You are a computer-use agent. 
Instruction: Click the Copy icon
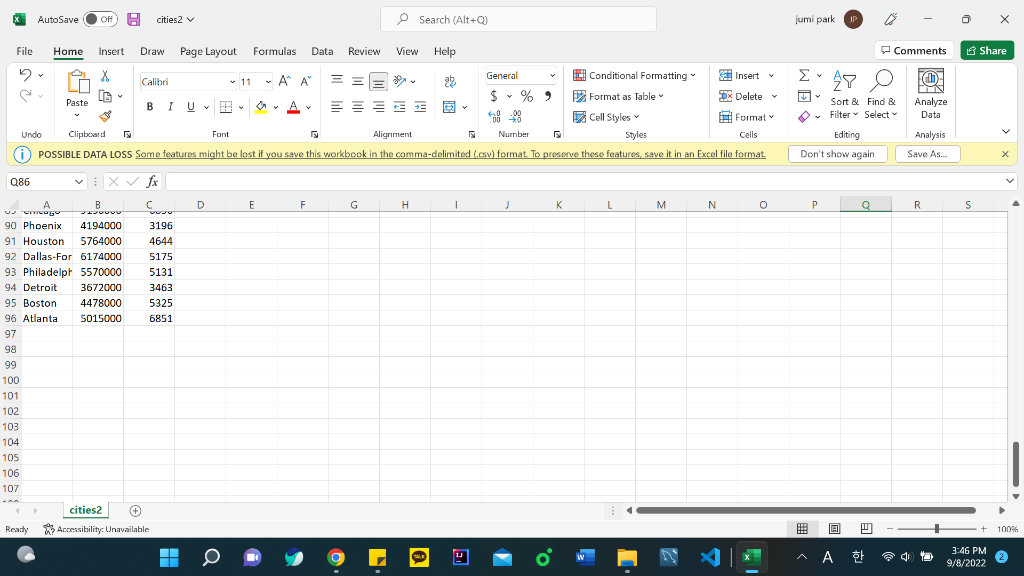coord(105,96)
